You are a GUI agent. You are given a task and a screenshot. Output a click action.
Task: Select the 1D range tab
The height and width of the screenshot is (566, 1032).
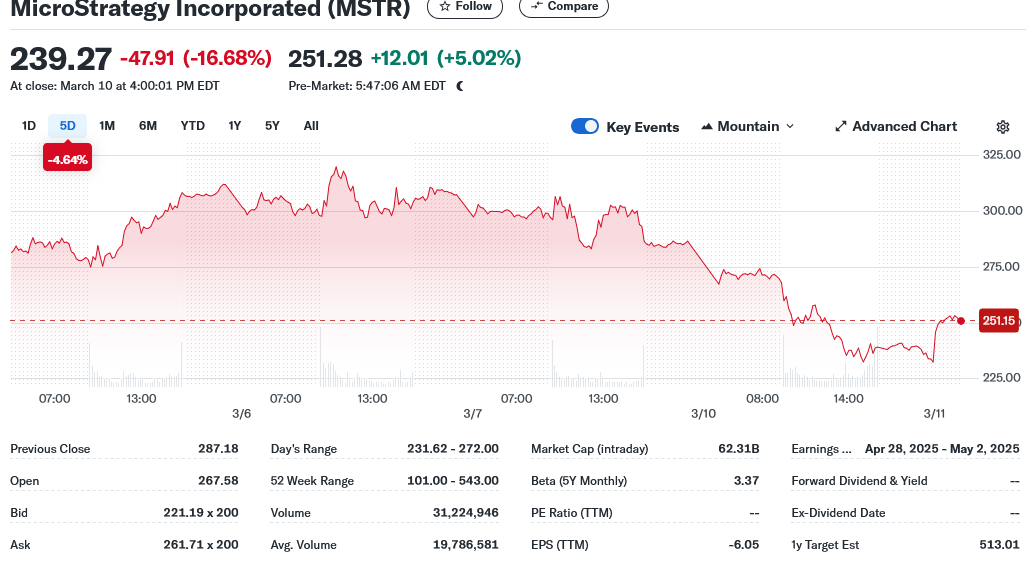click(x=28, y=126)
